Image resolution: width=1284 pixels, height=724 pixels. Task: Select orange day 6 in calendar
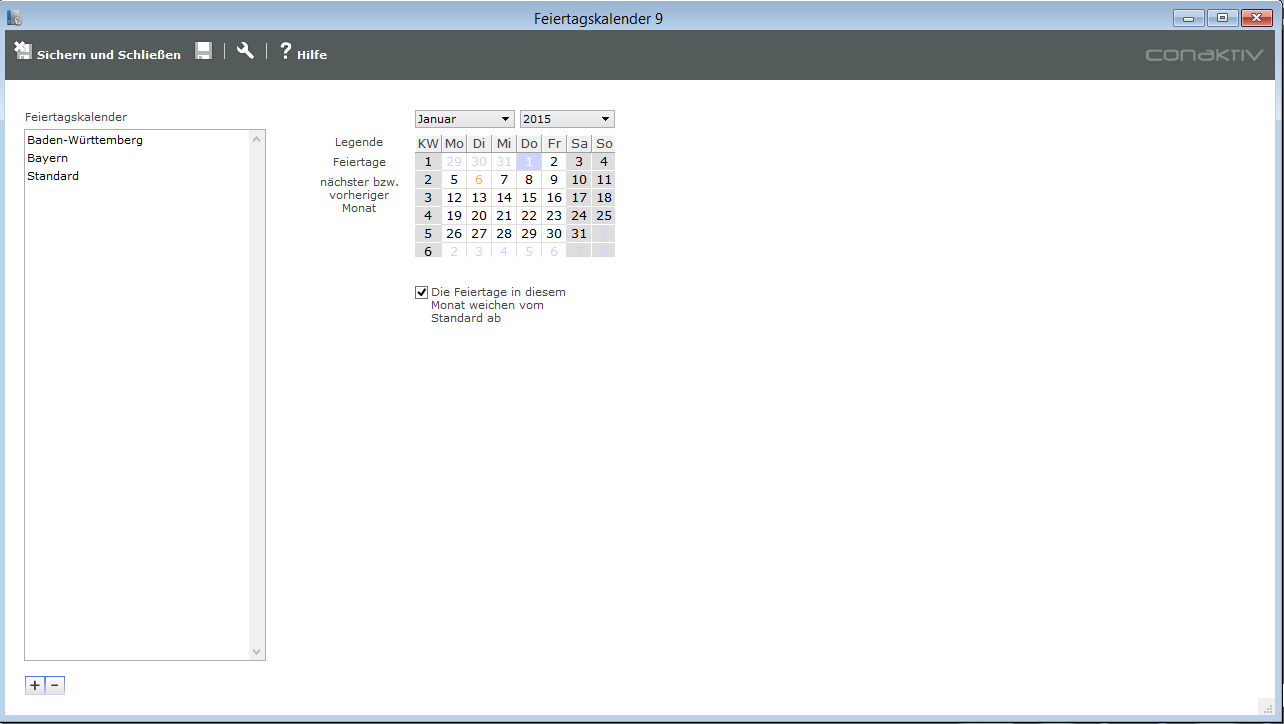(479, 180)
